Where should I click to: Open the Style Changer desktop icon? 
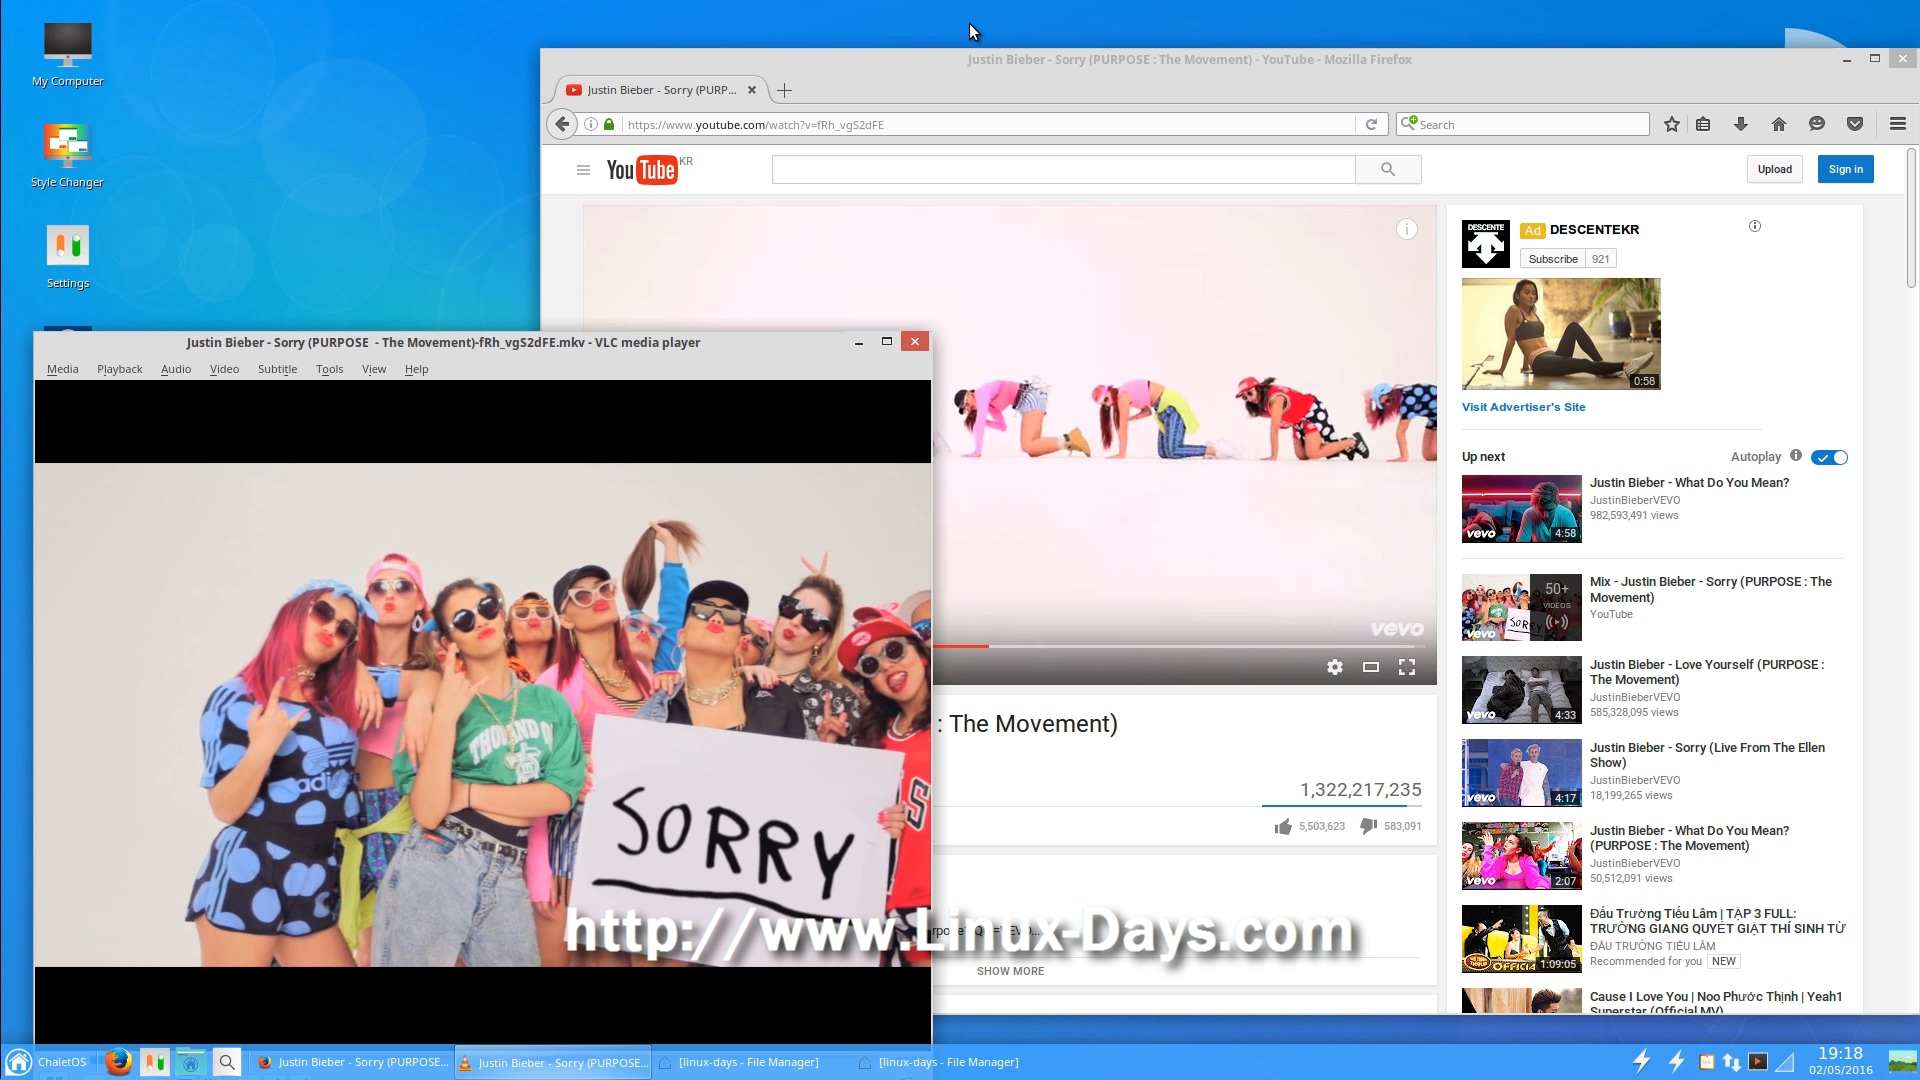coord(67,156)
